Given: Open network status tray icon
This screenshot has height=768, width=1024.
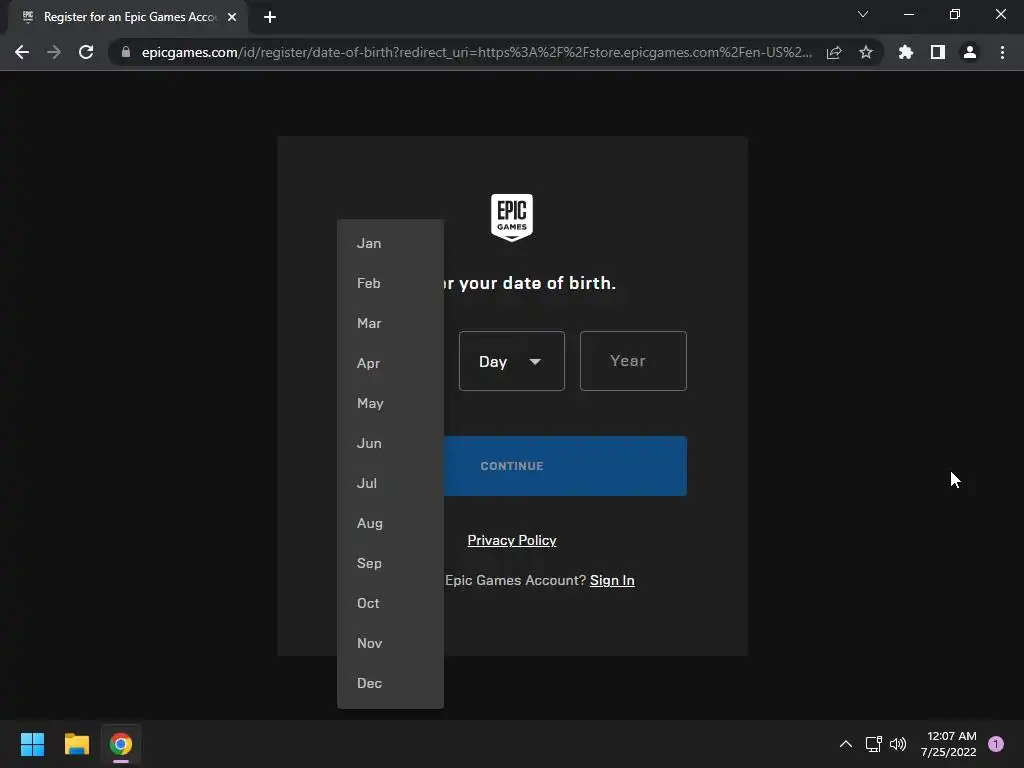Looking at the screenshot, I should (873, 744).
